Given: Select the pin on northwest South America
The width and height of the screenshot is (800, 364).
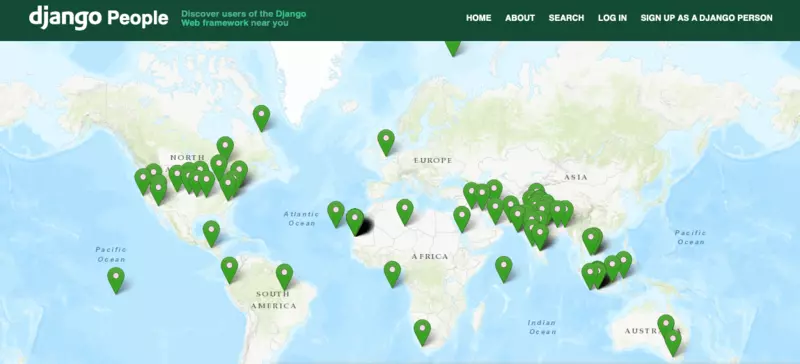Looking at the screenshot, I should point(229,270).
